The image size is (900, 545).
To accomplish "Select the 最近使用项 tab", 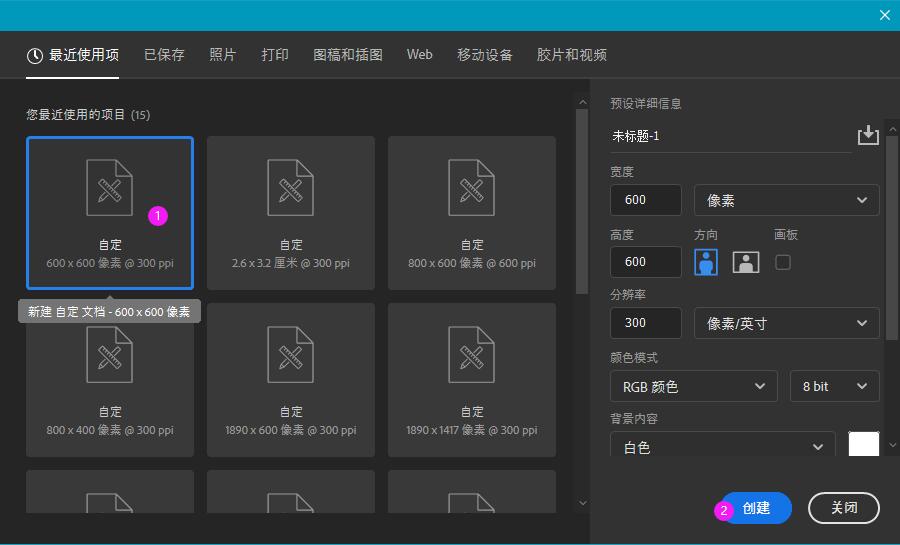I will point(73,55).
